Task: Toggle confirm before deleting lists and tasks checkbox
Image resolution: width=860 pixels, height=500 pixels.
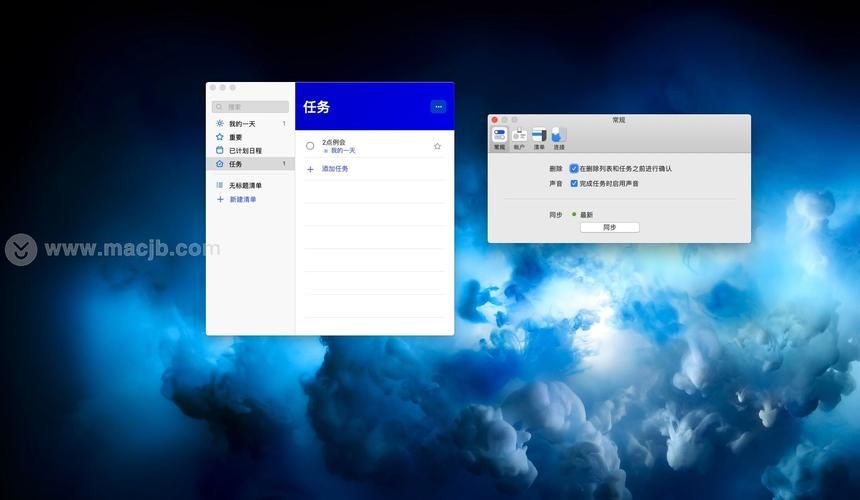Action: 574,168
